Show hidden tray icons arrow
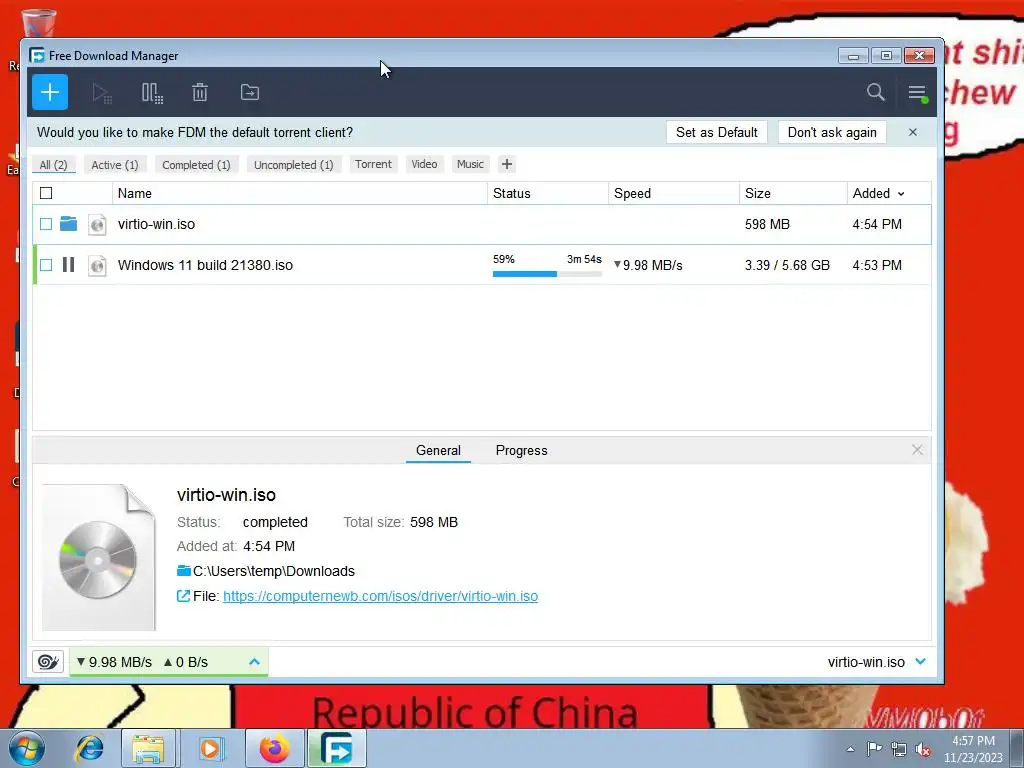This screenshot has width=1024, height=768. click(x=850, y=749)
